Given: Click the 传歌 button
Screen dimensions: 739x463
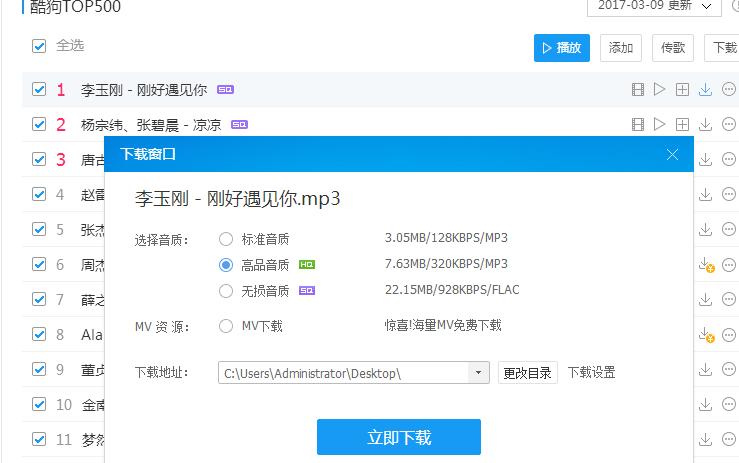Looking at the screenshot, I should (673, 48).
